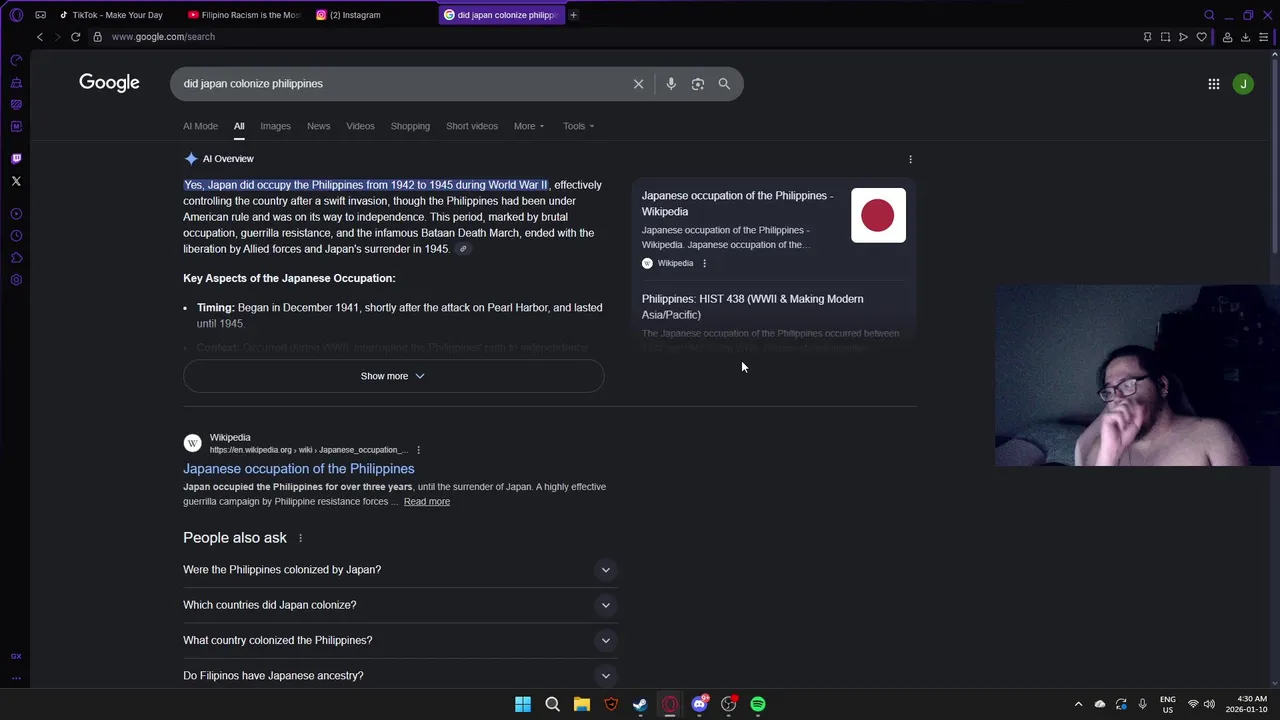The height and width of the screenshot is (720, 1280).
Task: Open X (Twitter) panel in the sidebar
Action: pyautogui.click(x=16, y=181)
